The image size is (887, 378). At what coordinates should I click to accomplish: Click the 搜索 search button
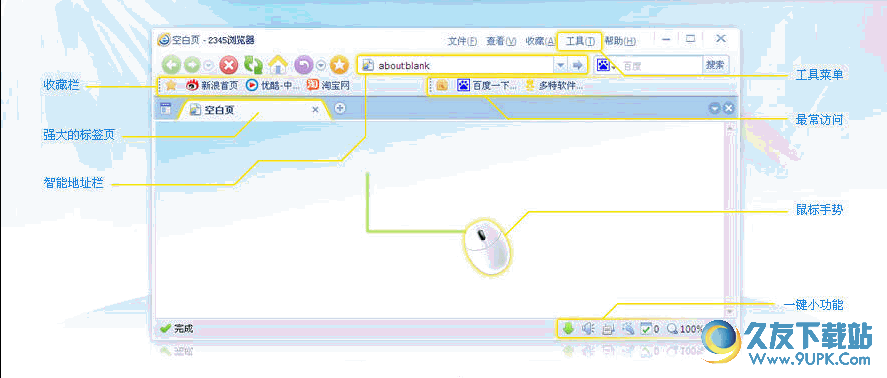(x=715, y=65)
